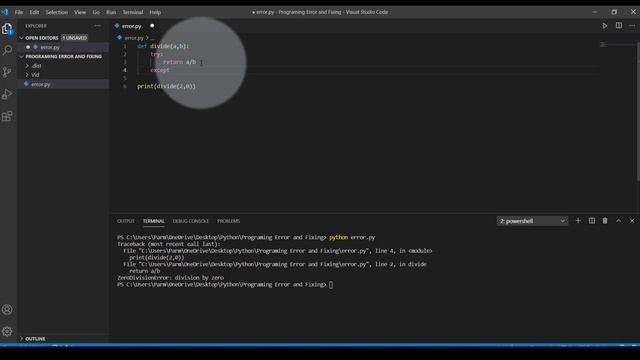Open the Edit menu
This screenshot has width=640, height=360.
coord(34,12)
